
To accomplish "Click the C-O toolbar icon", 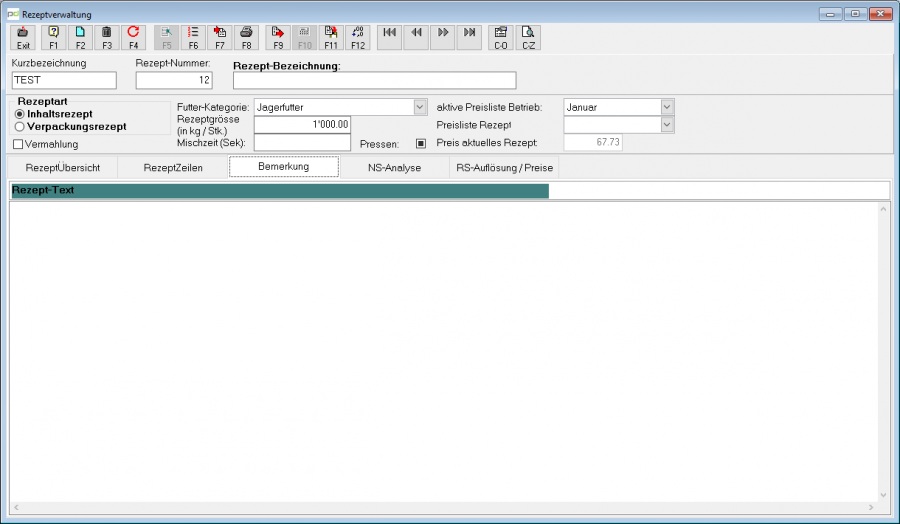I will click(x=501, y=38).
